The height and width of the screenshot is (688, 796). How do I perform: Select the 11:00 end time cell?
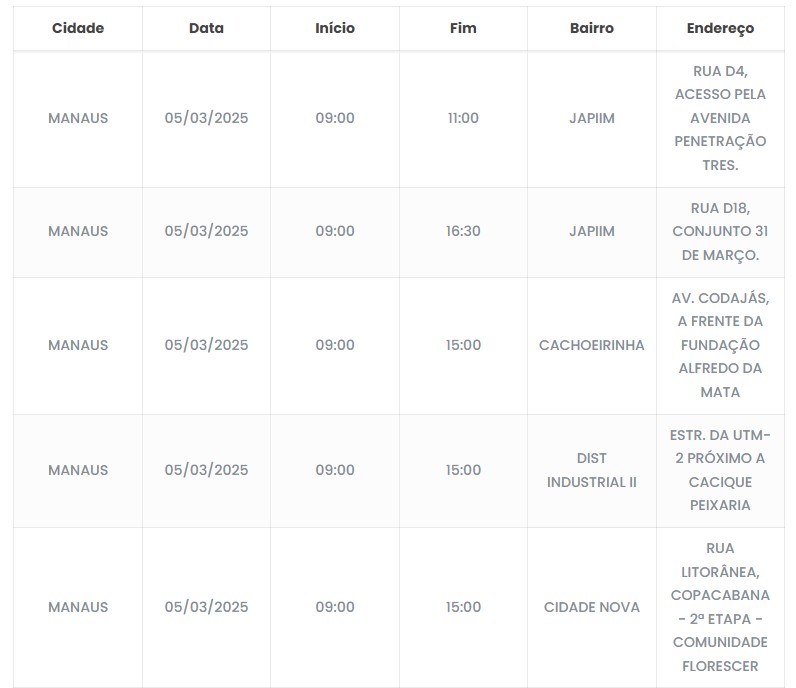point(463,118)
